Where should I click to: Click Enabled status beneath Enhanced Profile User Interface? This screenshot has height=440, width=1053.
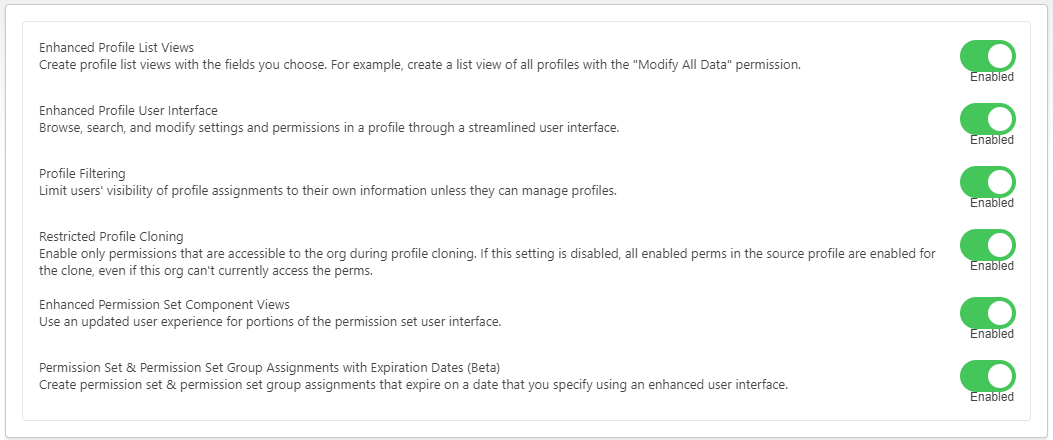pyautogui.click(x=991, y=140)
